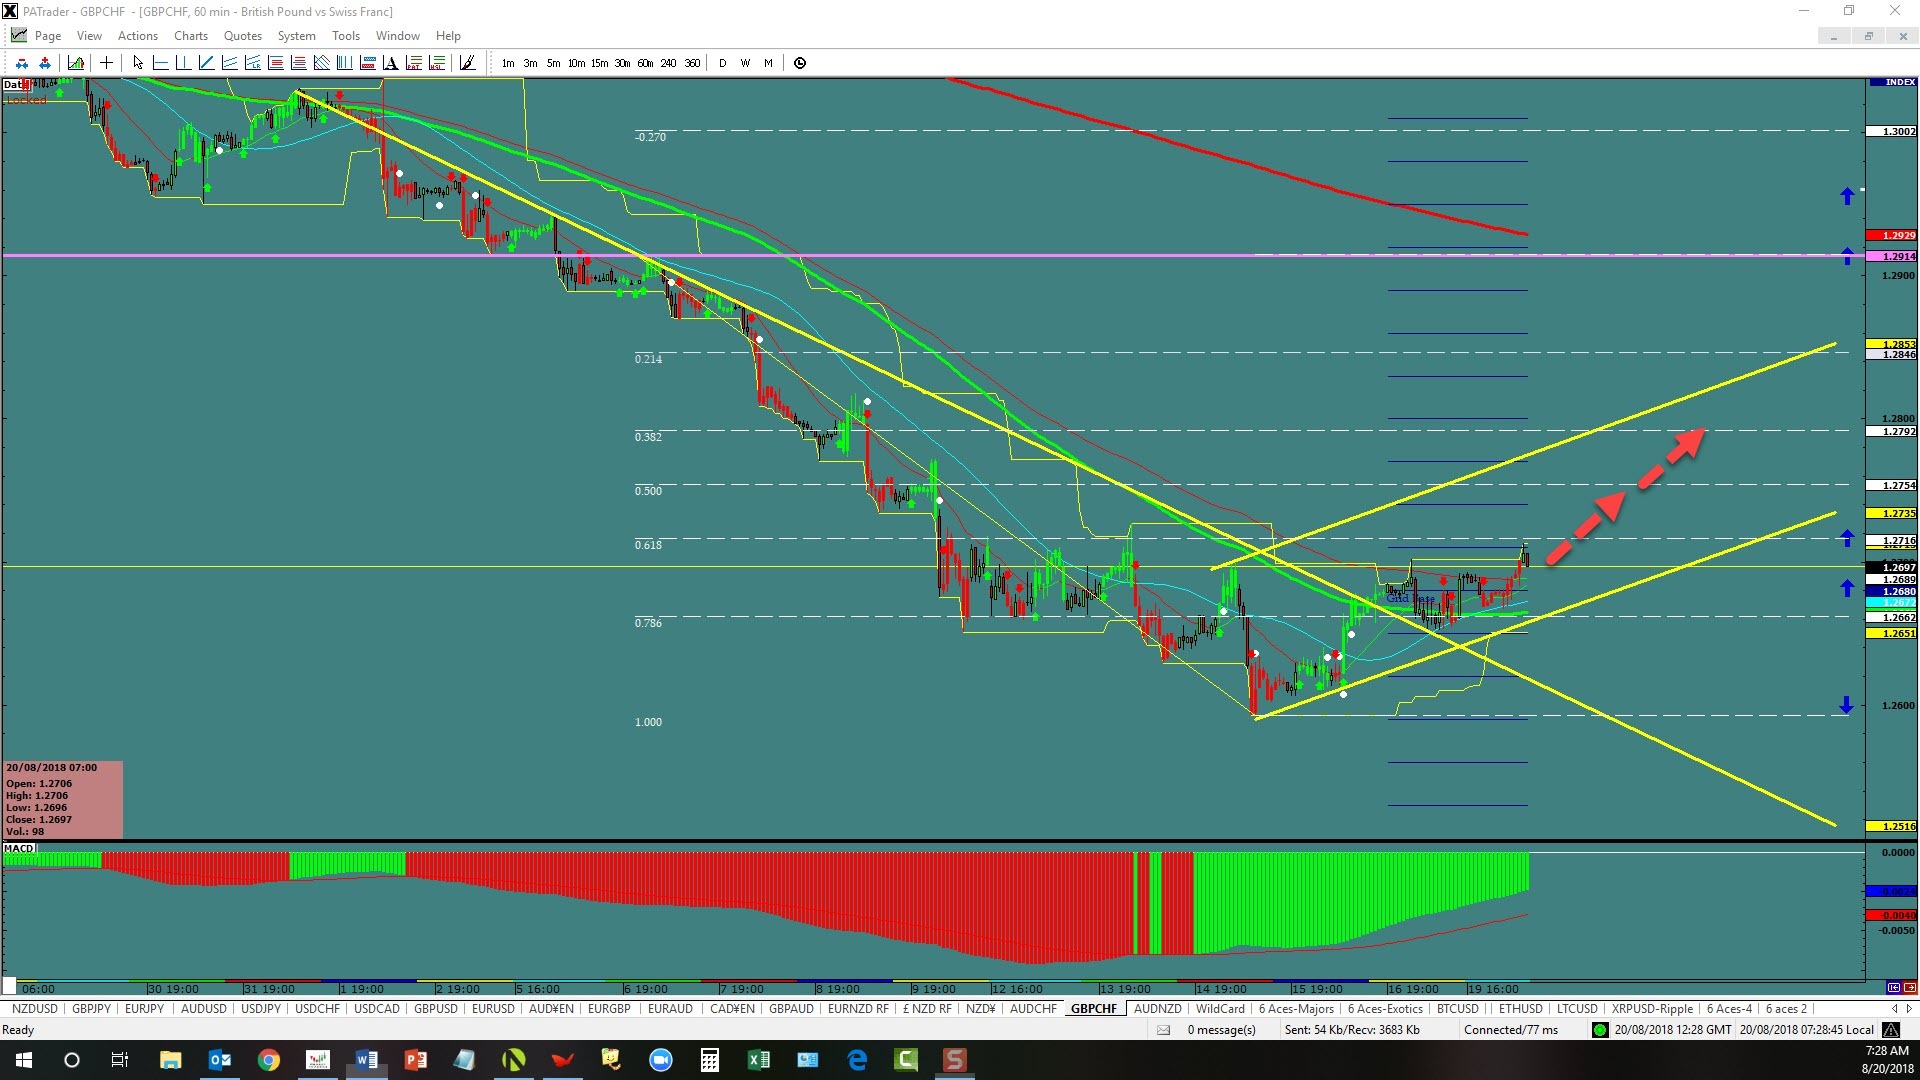Click the crosshair cursor tool
The width and height of the screenshot is (1920, 1080).
106,63
